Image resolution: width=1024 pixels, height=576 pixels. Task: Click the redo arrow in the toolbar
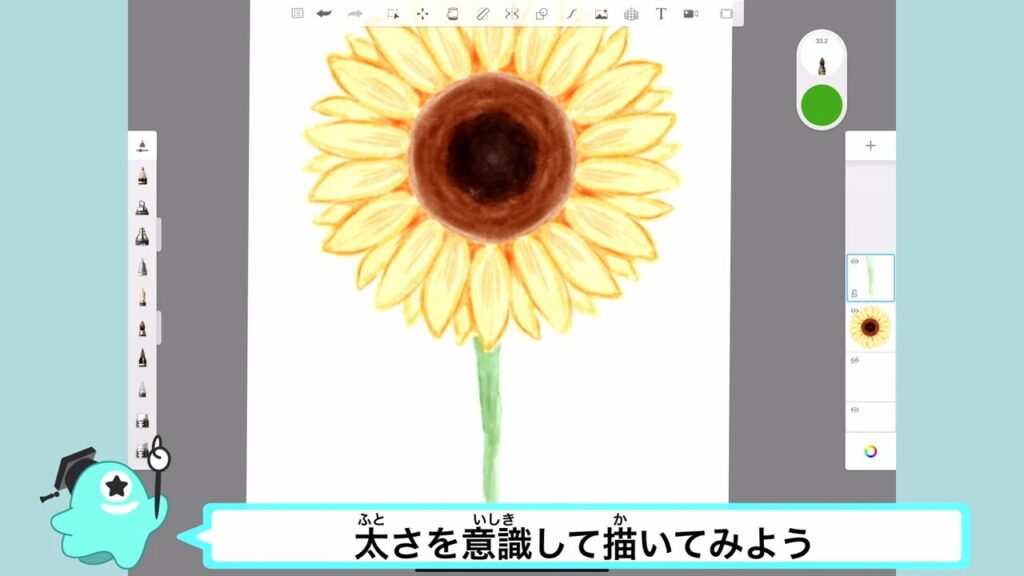354,14
